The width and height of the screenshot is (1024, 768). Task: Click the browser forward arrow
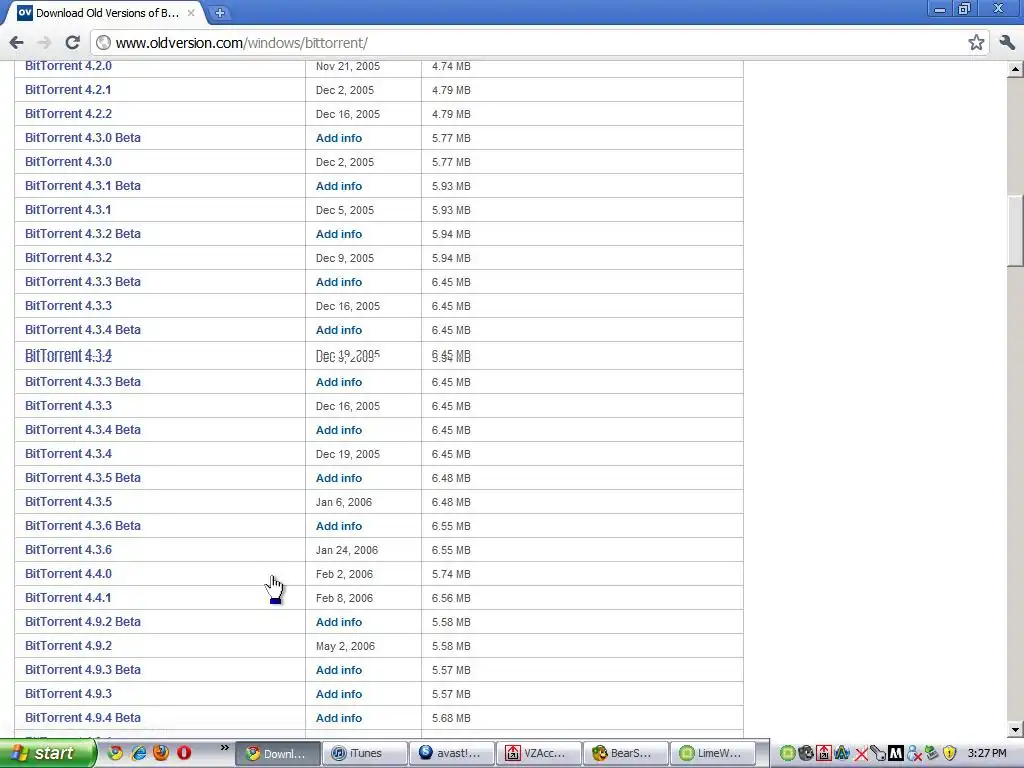point(44,43)
